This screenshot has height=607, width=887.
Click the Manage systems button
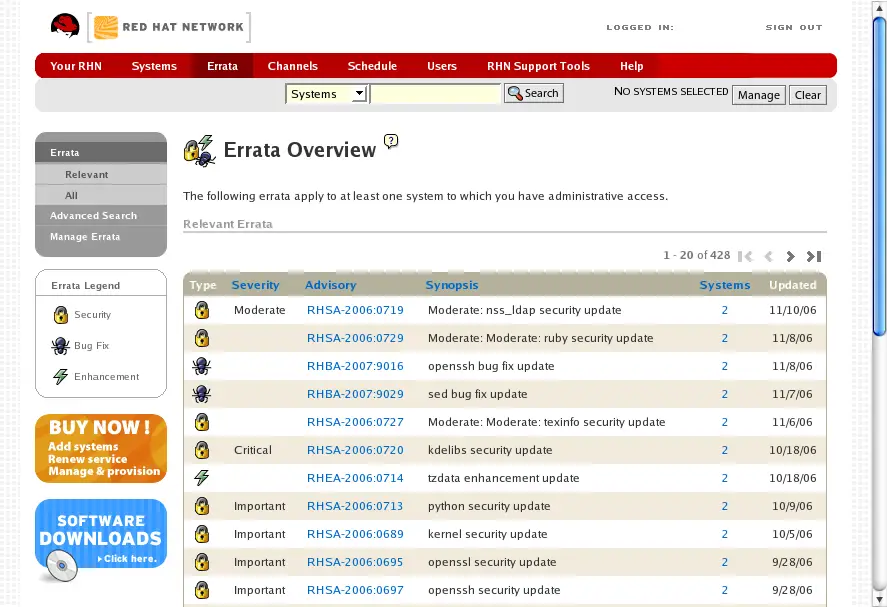click(x=758, y=95)
